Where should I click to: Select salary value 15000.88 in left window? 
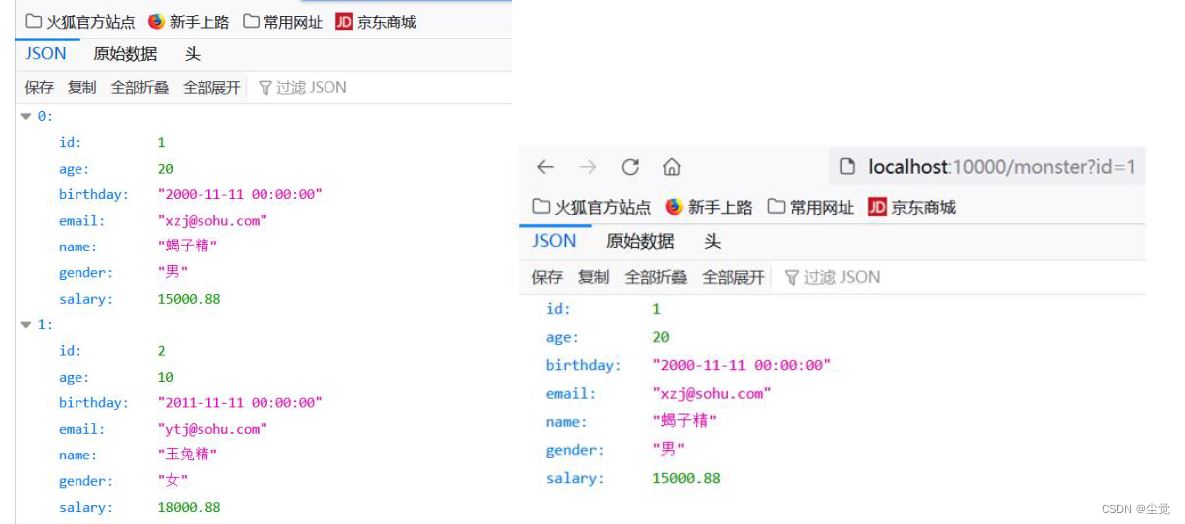click(x=189, y=299)
